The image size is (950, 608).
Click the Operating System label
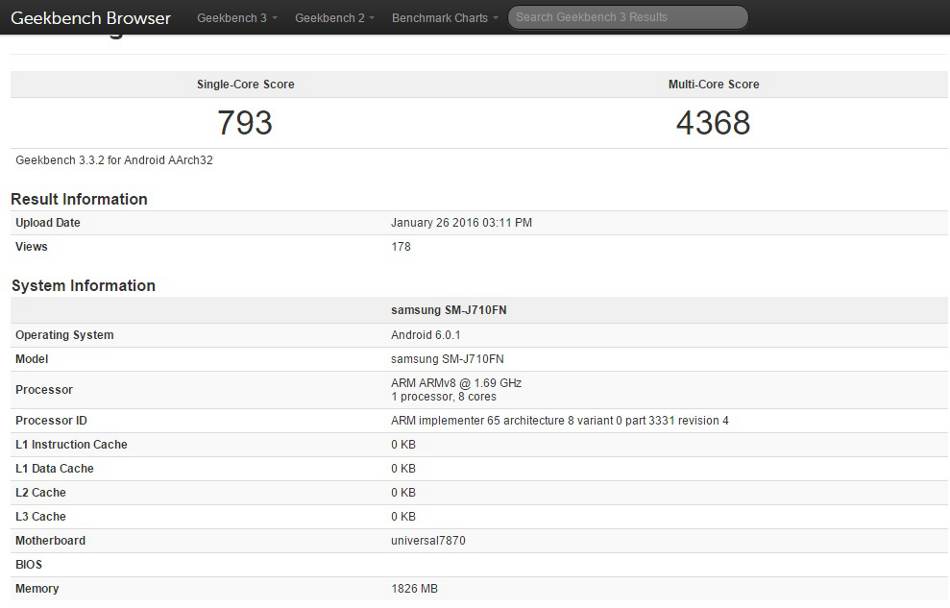[64, 335]
